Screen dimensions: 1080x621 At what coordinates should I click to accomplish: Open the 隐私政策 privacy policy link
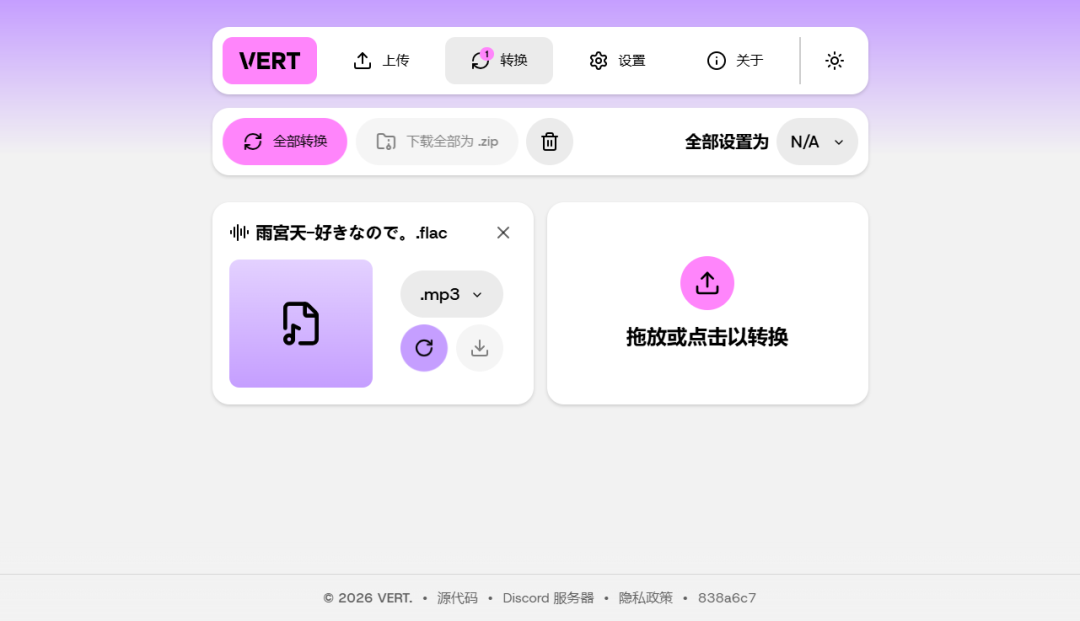[644, 598]
